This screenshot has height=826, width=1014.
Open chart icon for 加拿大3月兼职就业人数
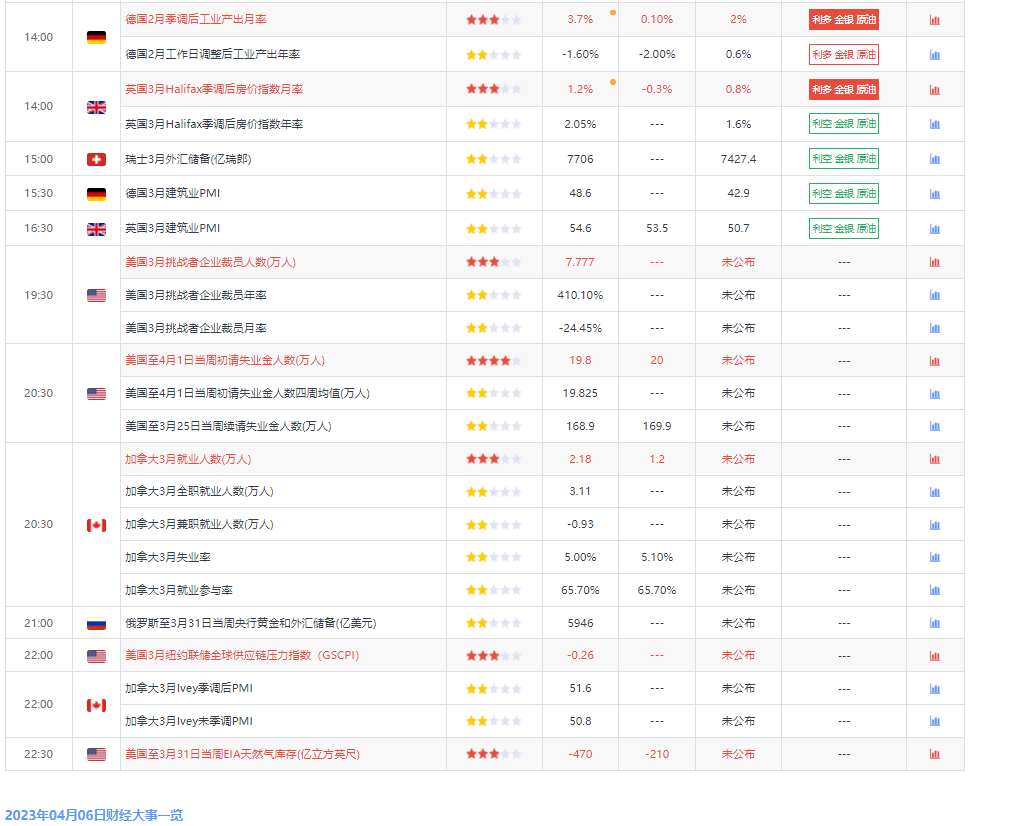tap(934, 525)
